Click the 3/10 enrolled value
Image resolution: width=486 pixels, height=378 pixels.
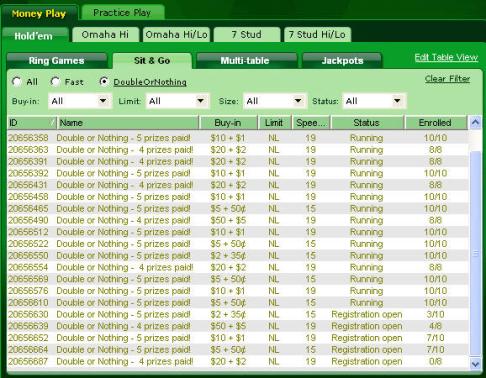click(435, 314)
